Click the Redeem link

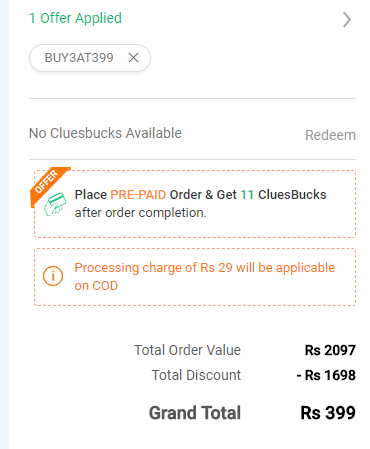pyautogui.click(x=330, y=135)
